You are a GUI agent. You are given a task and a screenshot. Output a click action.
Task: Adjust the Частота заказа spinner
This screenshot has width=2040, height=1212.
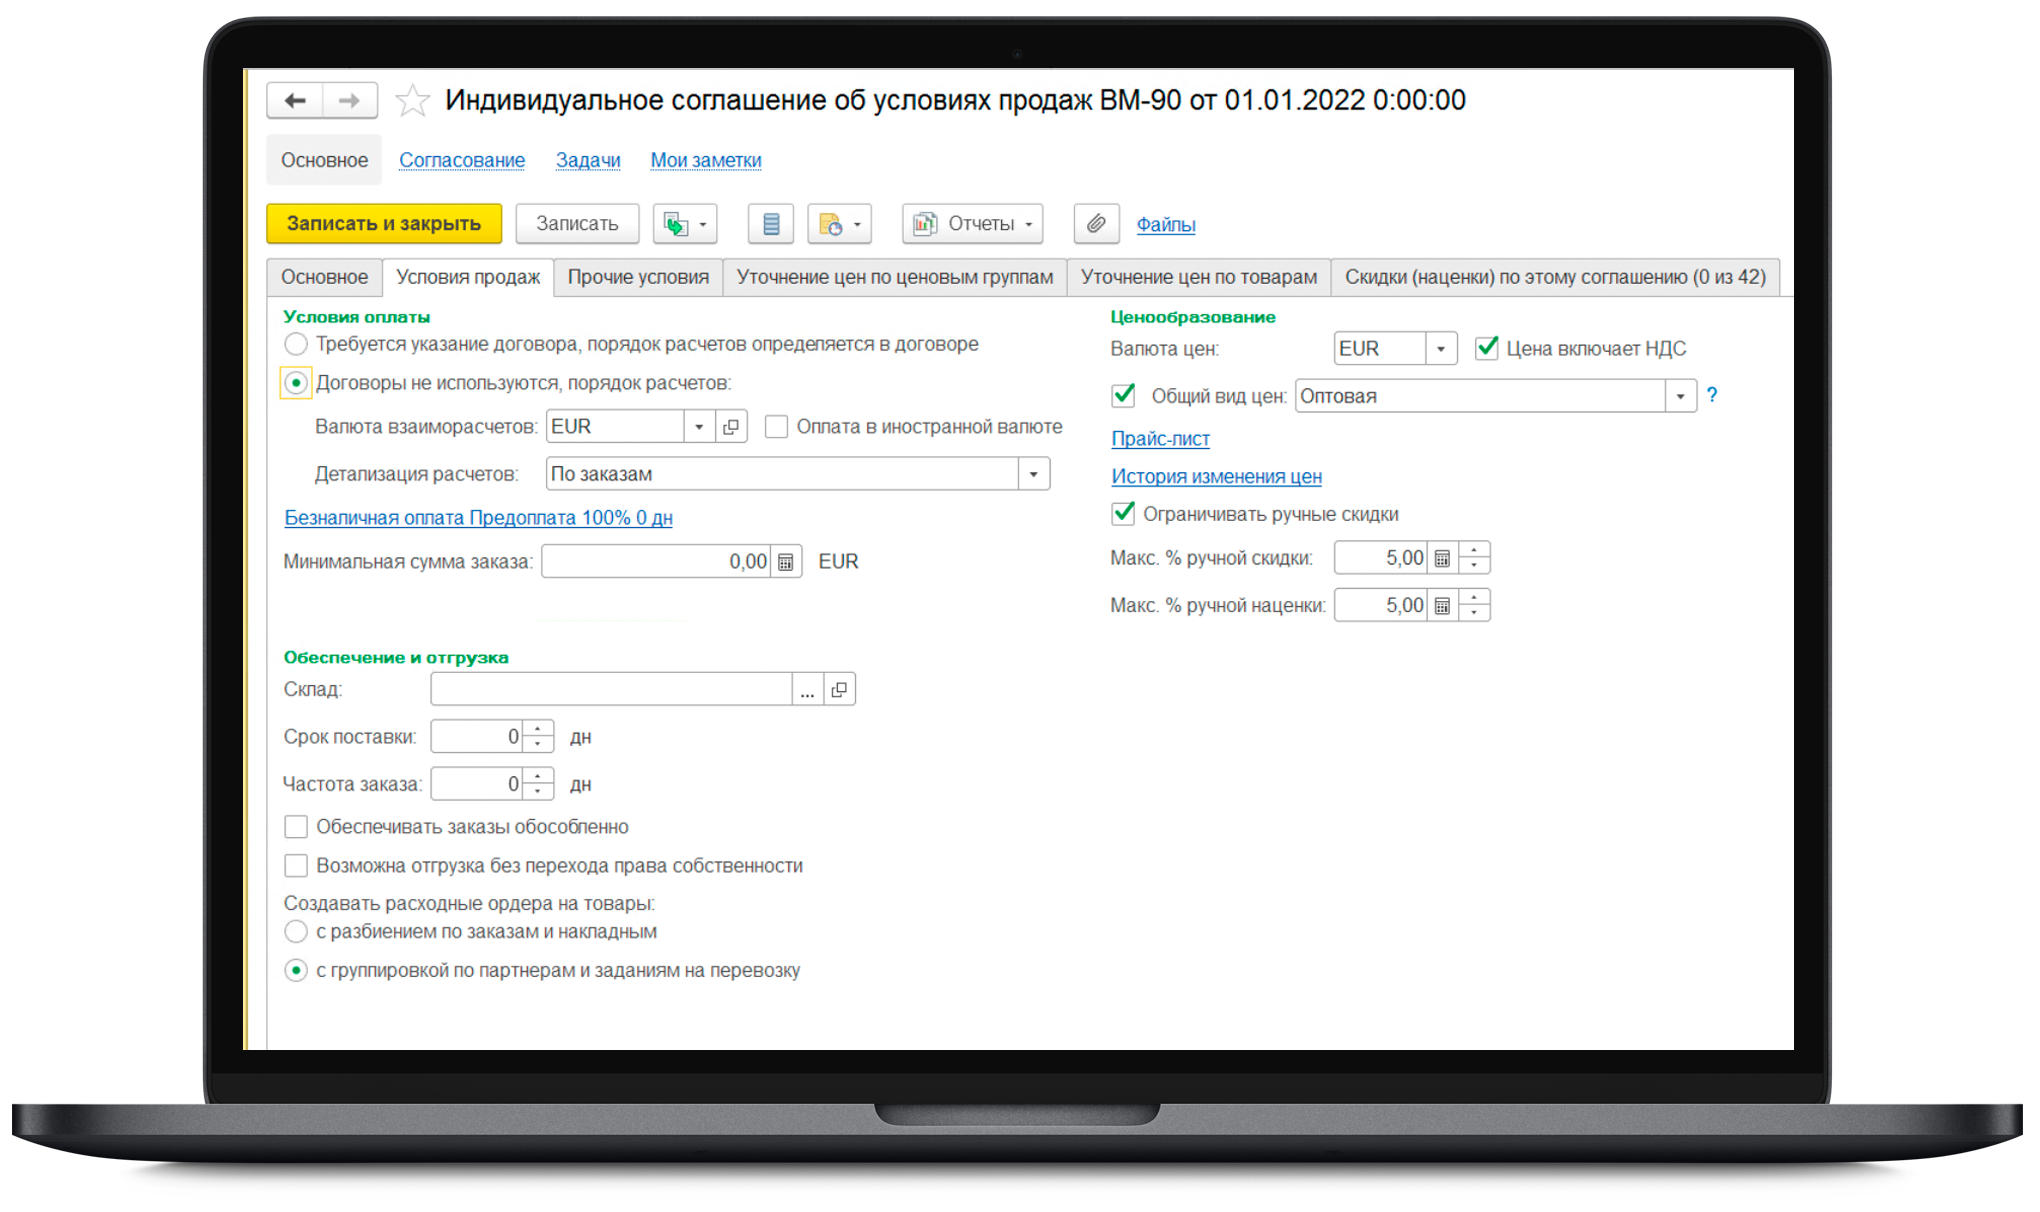click(x=538, y=784)
